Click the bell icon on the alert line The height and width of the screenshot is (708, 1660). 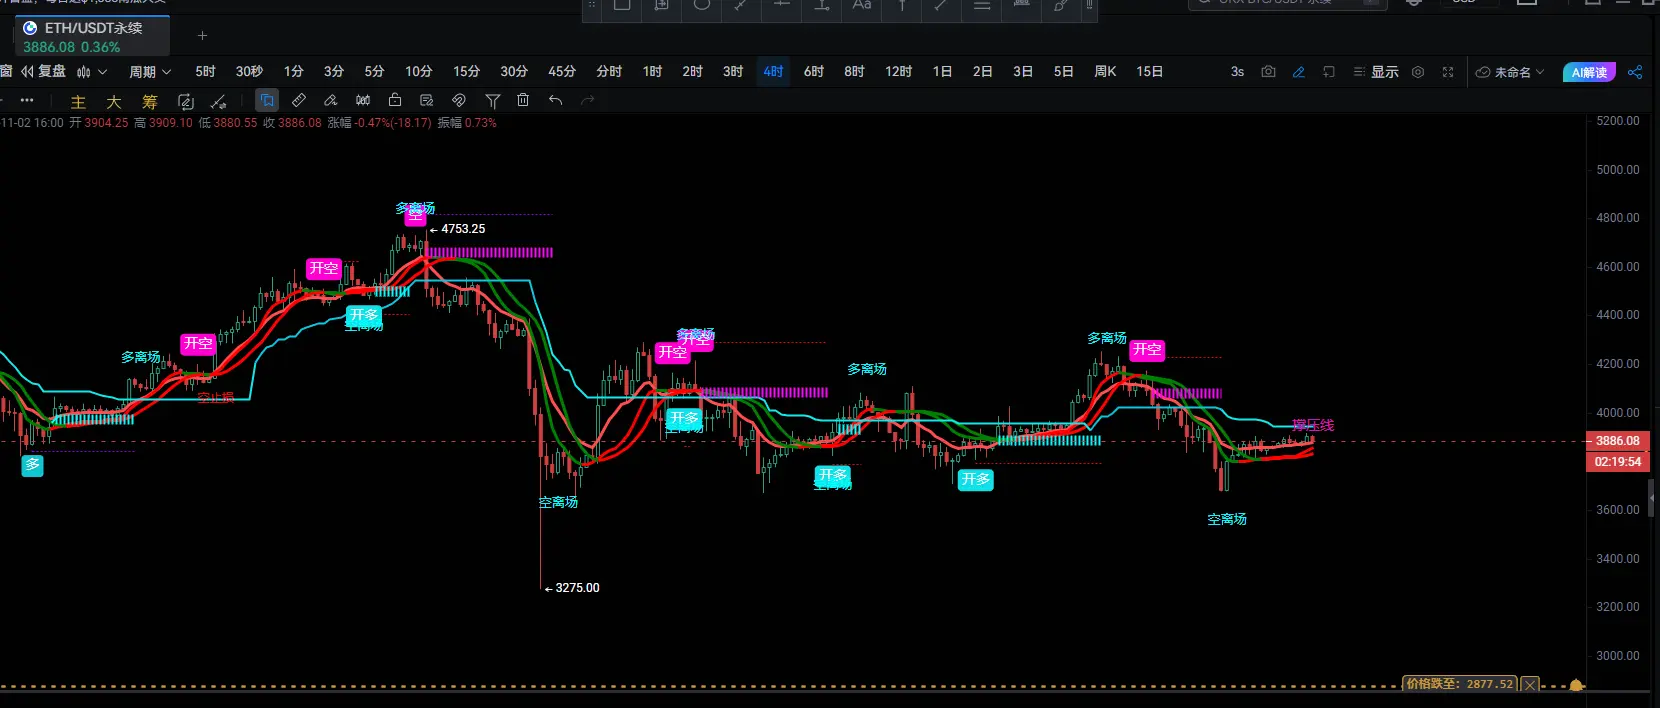tap(1577, 685)
